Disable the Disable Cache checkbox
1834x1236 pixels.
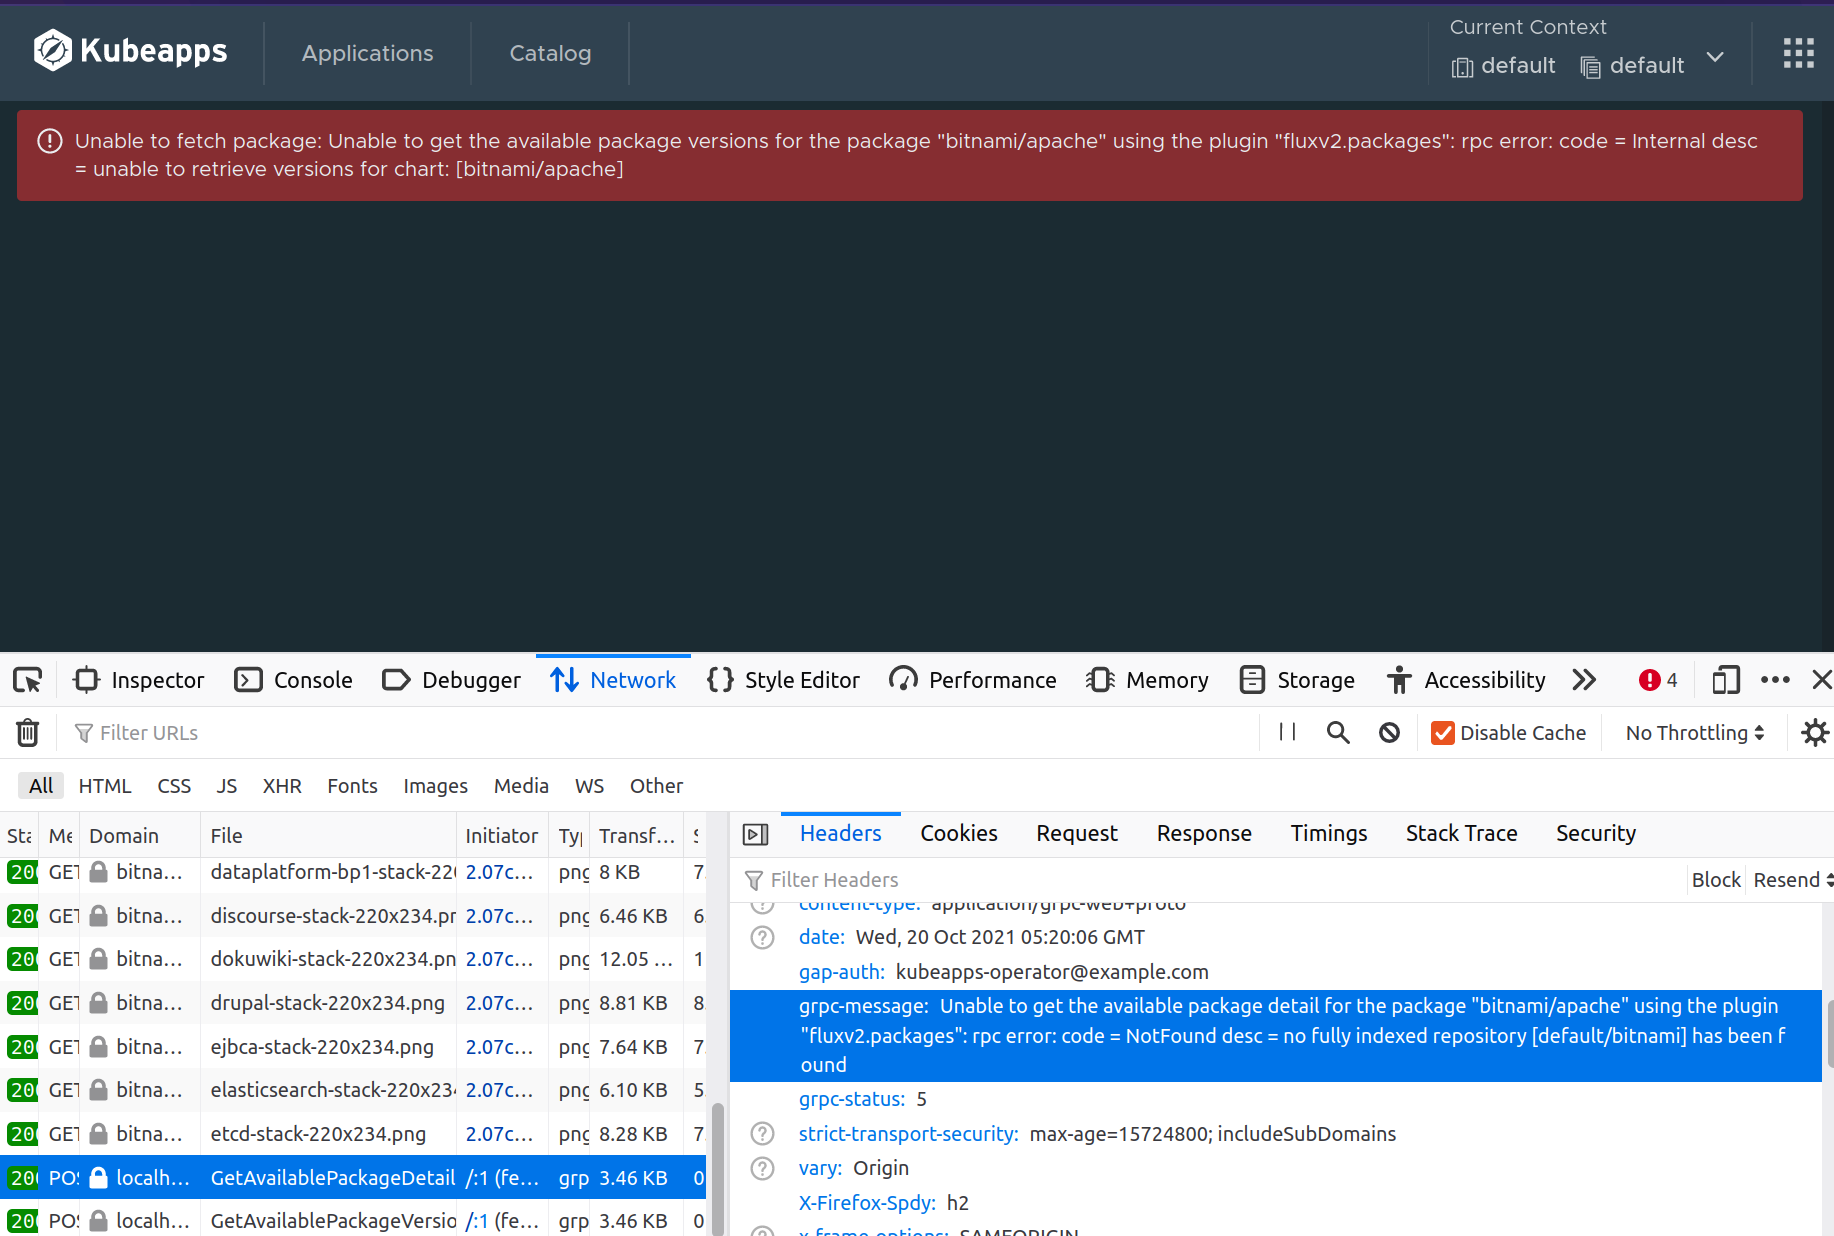(x=1442, y=732)
